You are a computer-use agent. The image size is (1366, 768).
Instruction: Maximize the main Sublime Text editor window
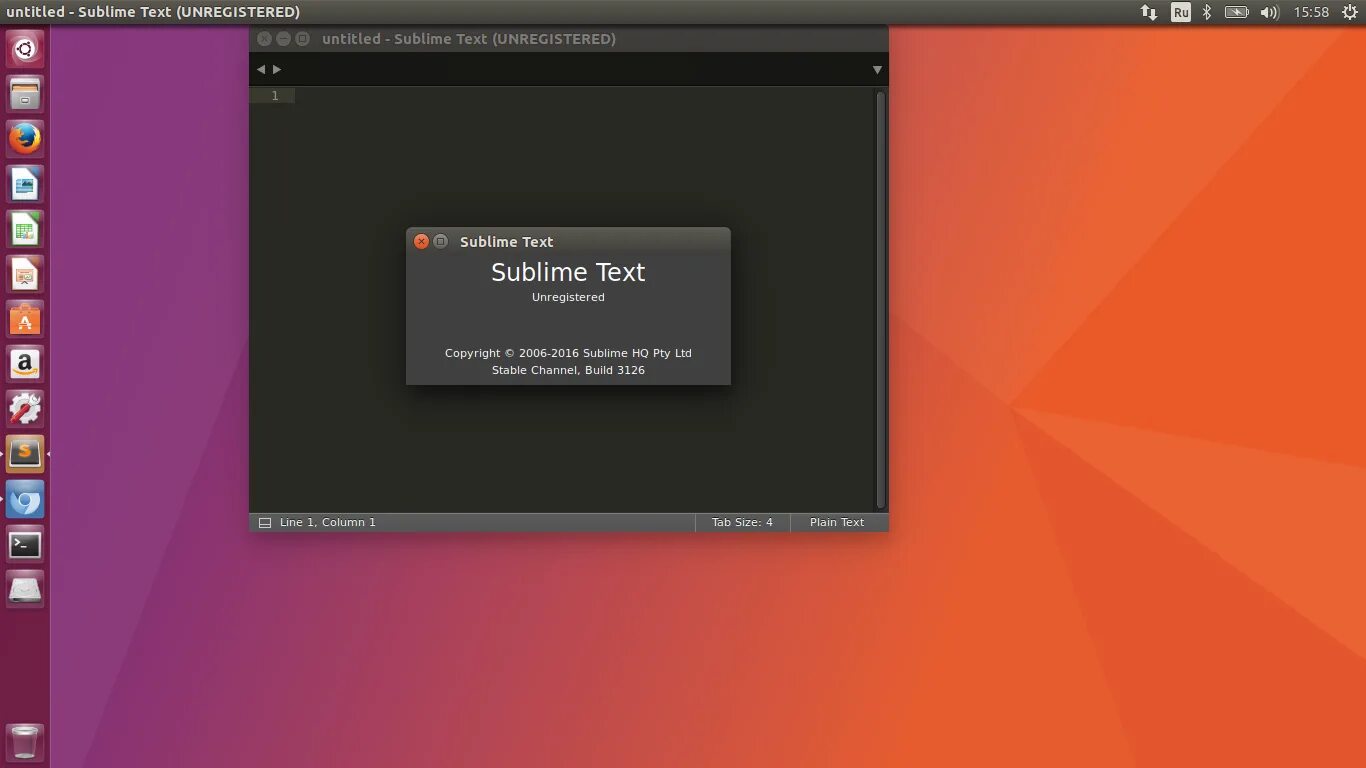point(302,39)
